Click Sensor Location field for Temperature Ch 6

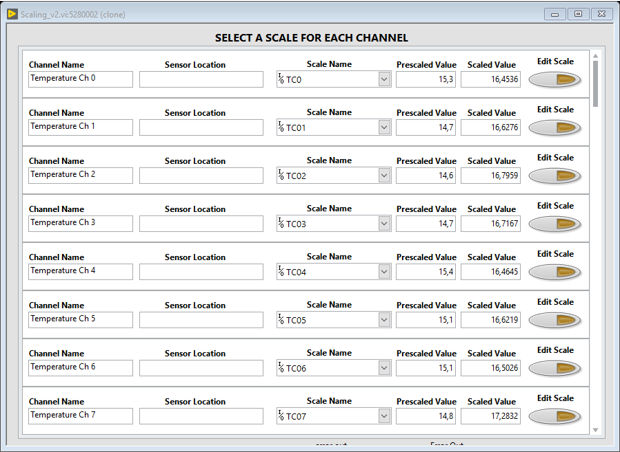click(x=201, y=368)
